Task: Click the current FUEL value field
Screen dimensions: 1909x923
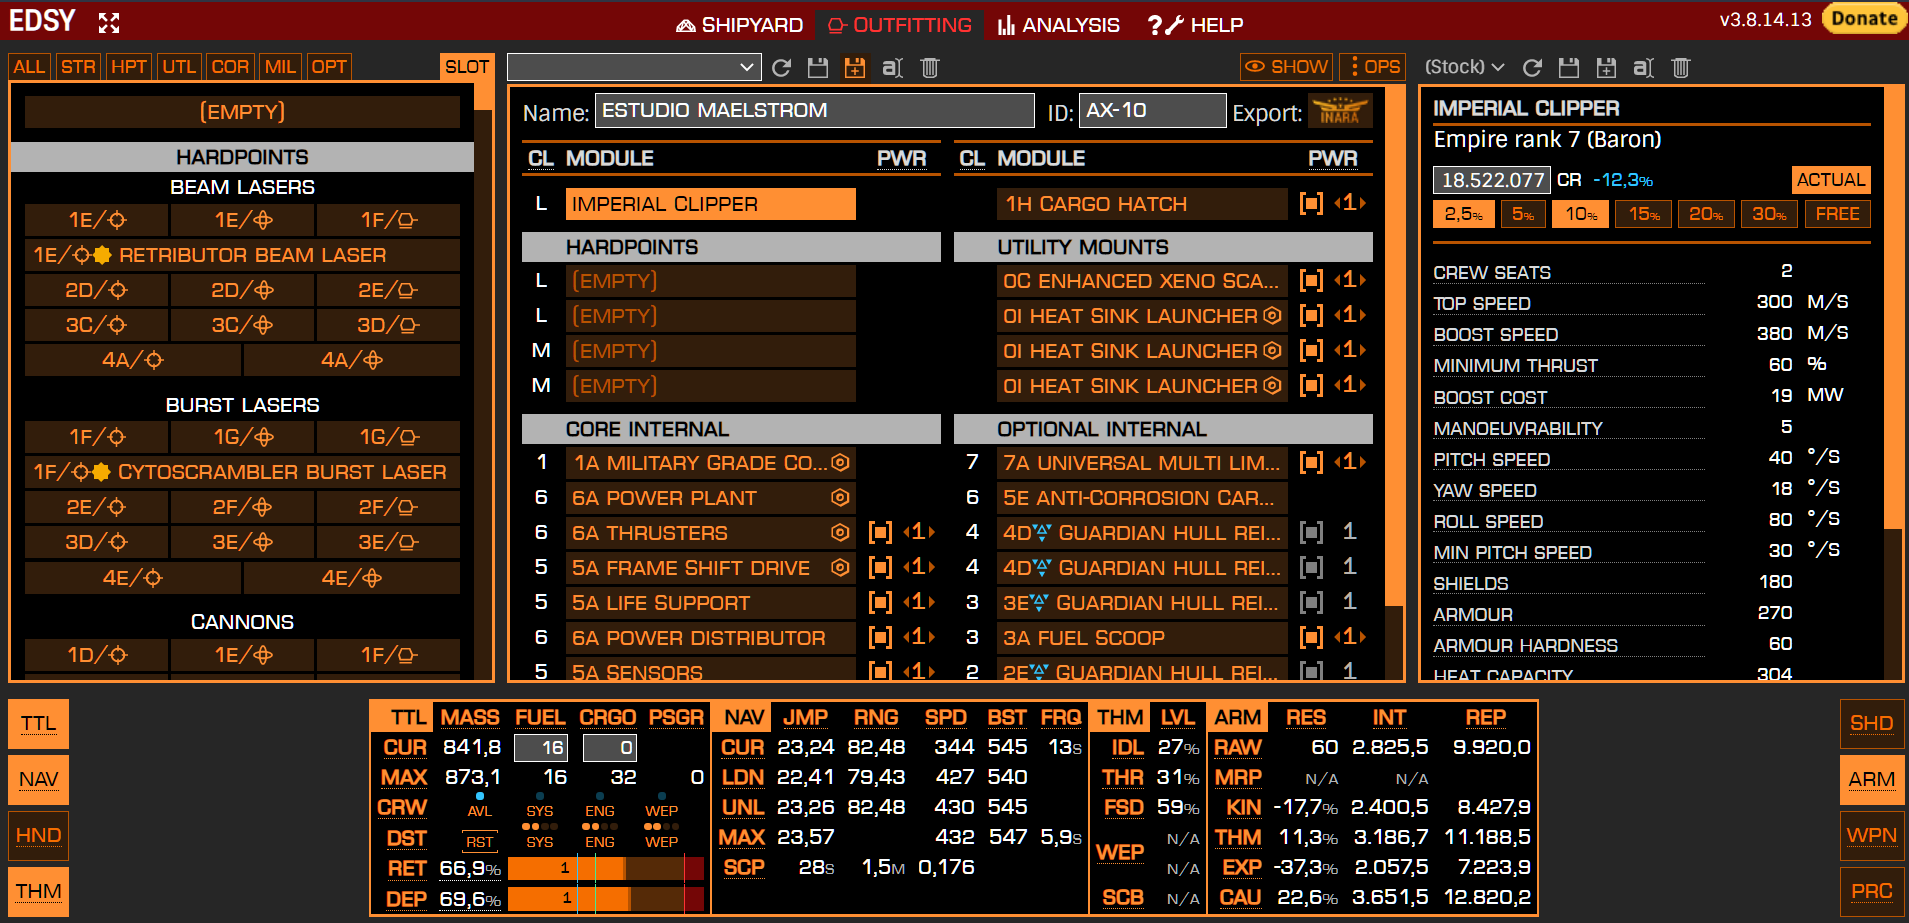Action: pyautogui.click(x=541, y=747)
